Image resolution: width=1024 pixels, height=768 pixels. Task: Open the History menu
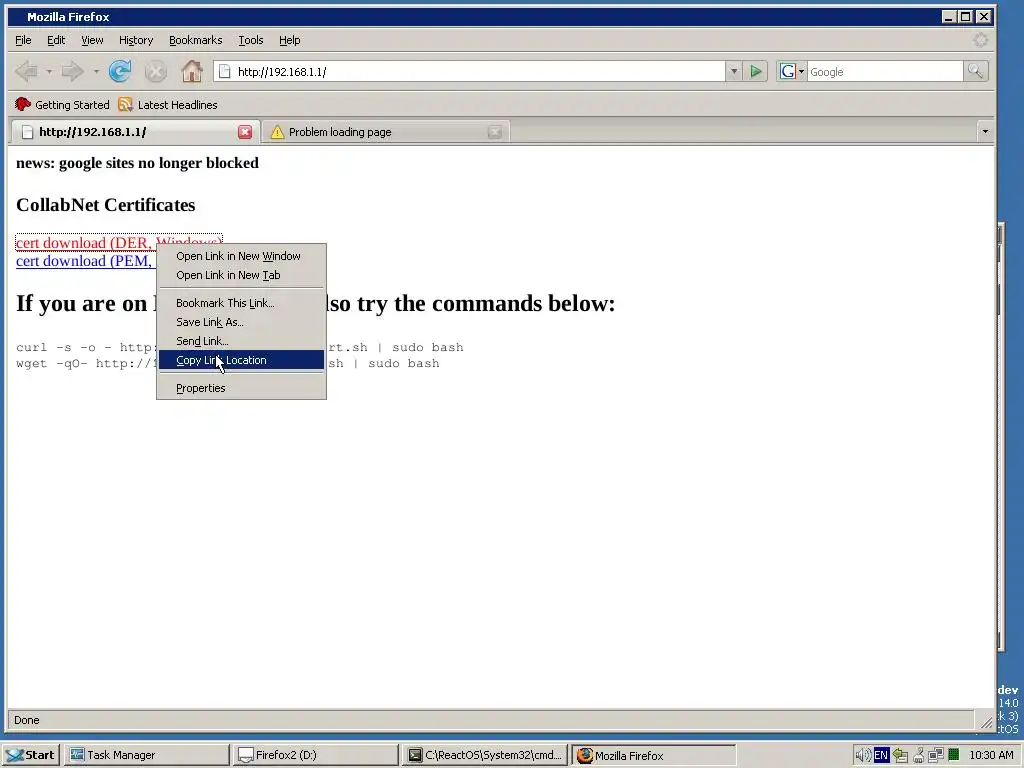pos(136,40)
